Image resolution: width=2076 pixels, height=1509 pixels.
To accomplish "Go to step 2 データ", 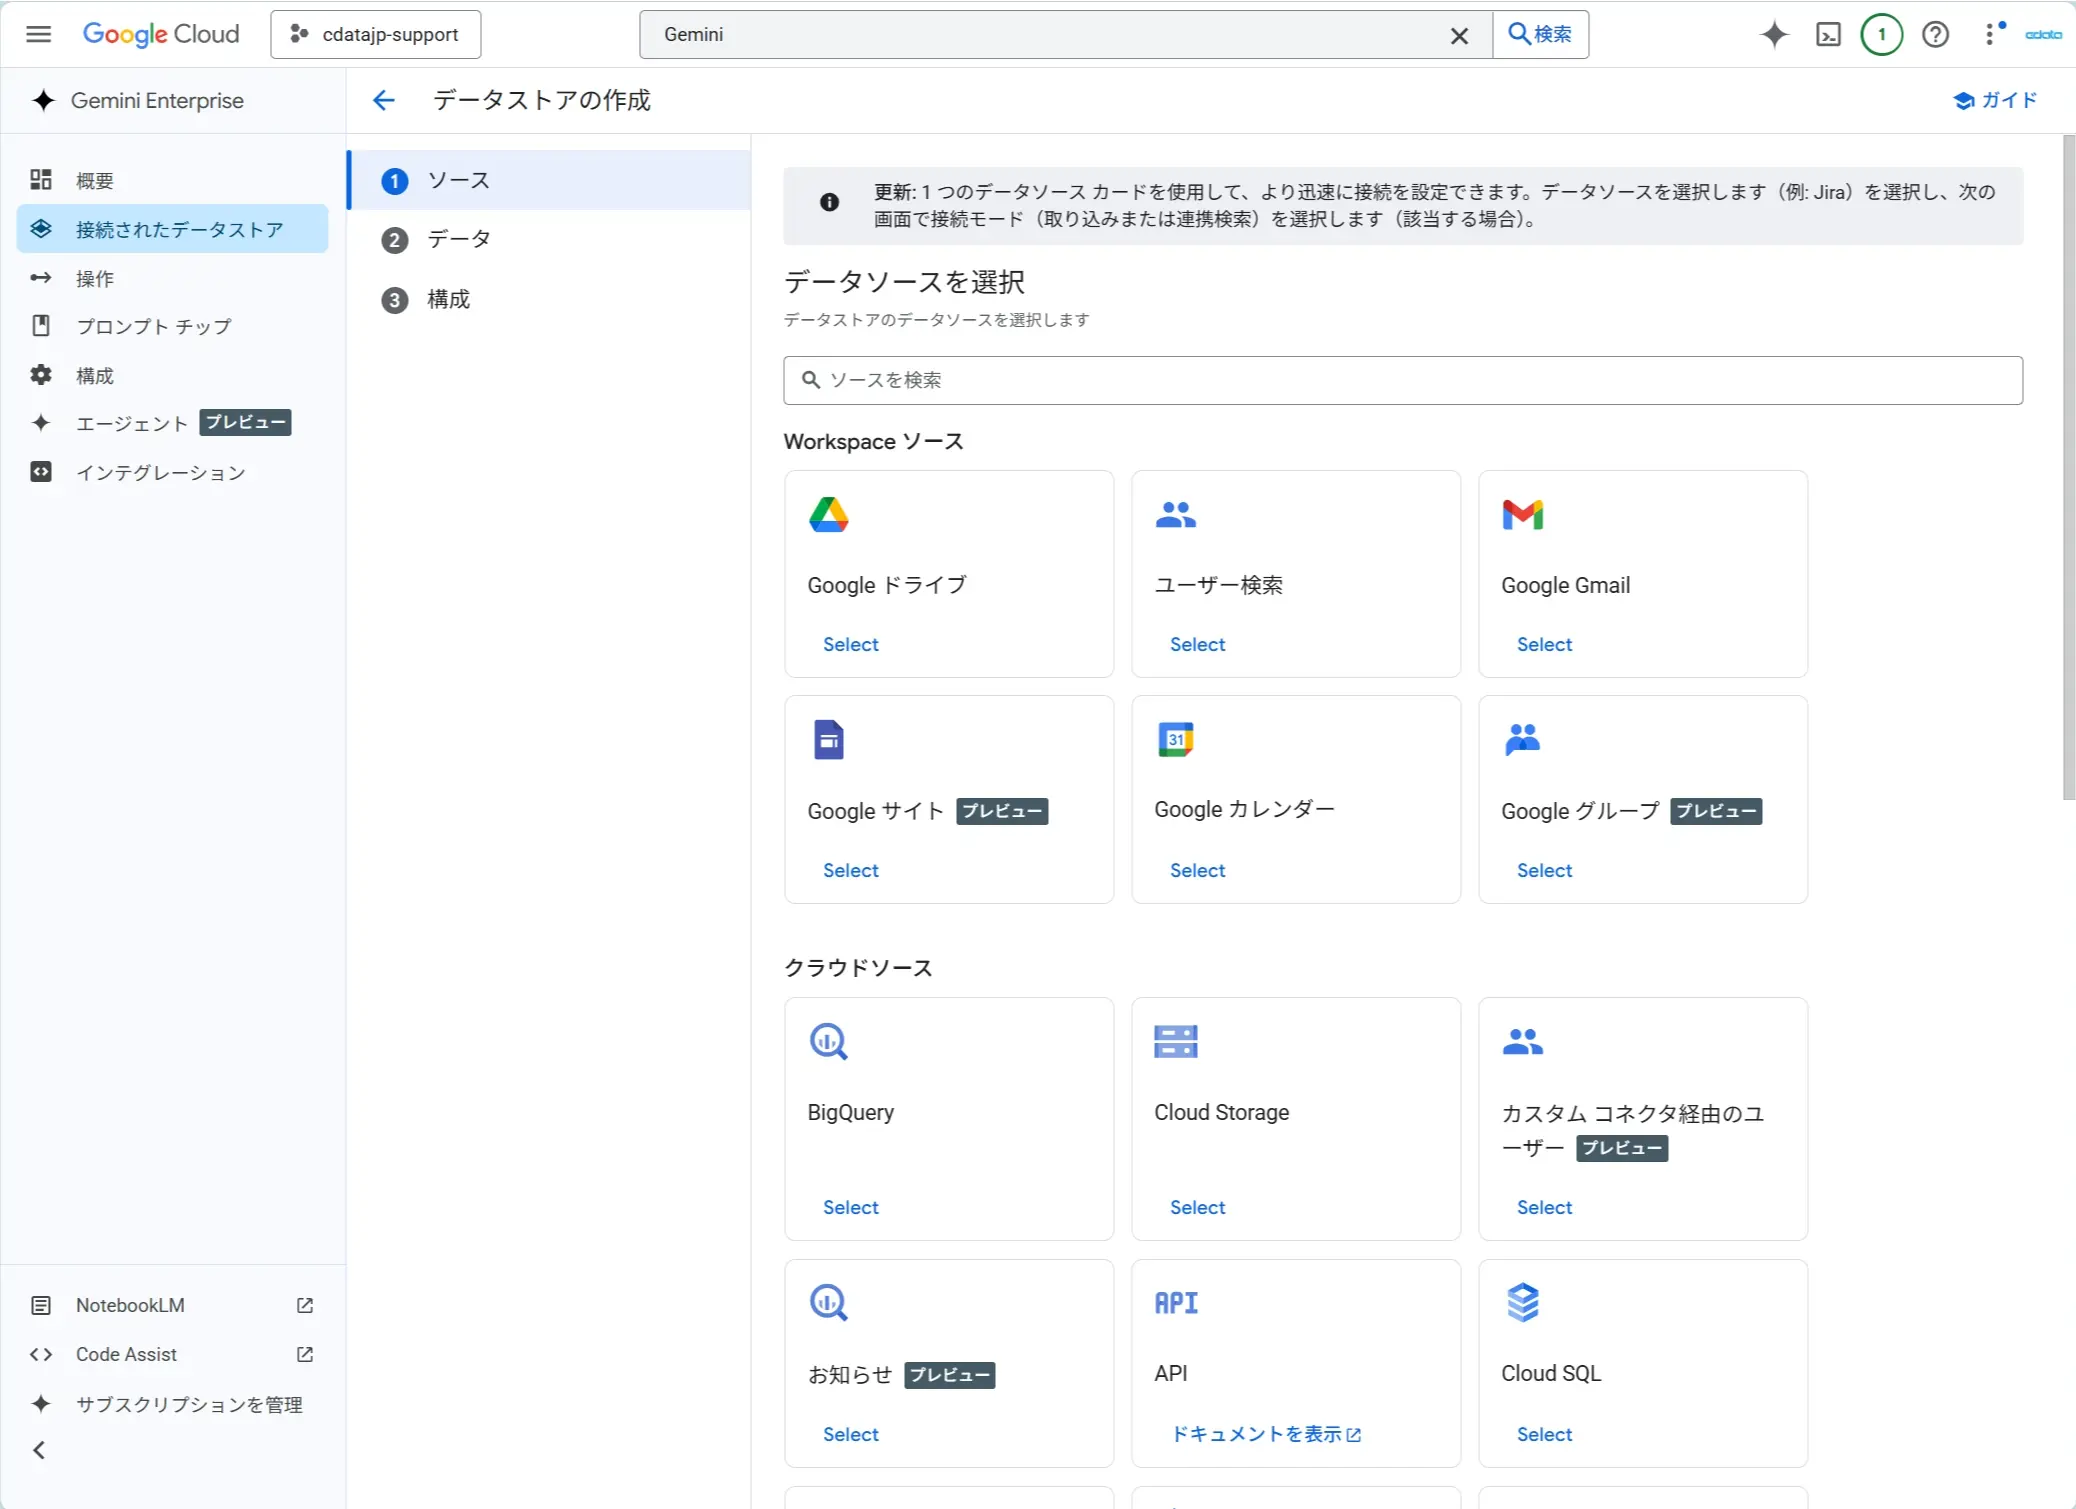I will click(x=458, y=239).
